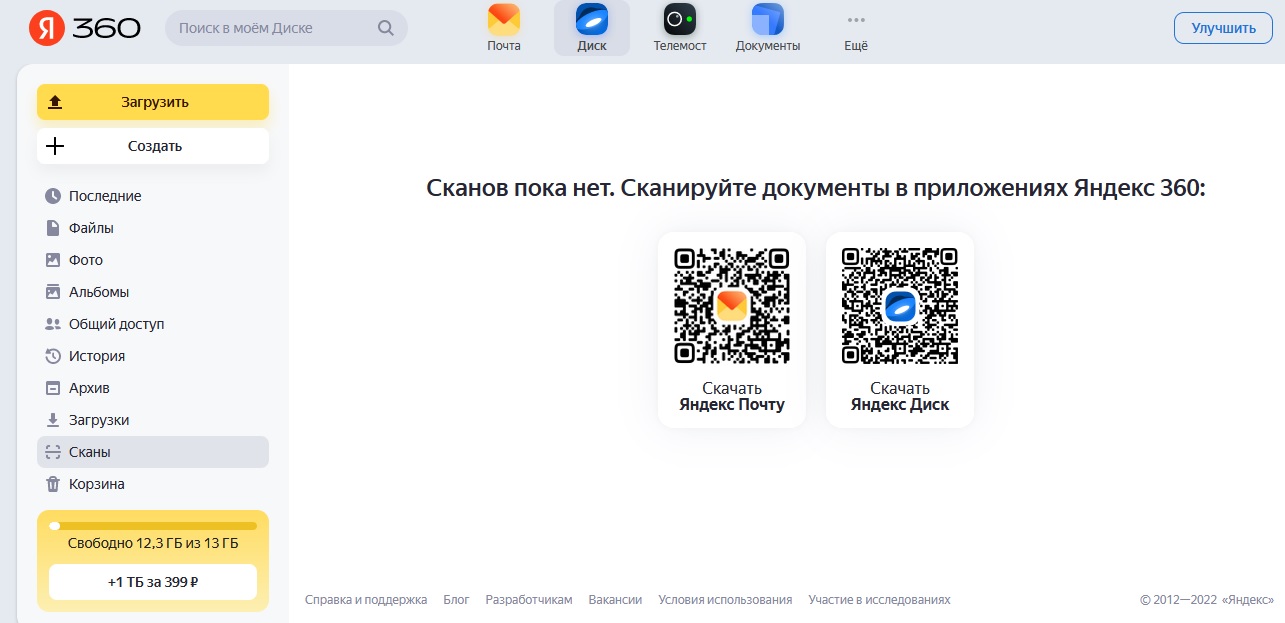The image size is (1285, 623).
Task: Open the Блог footer link
Action: 456,600
